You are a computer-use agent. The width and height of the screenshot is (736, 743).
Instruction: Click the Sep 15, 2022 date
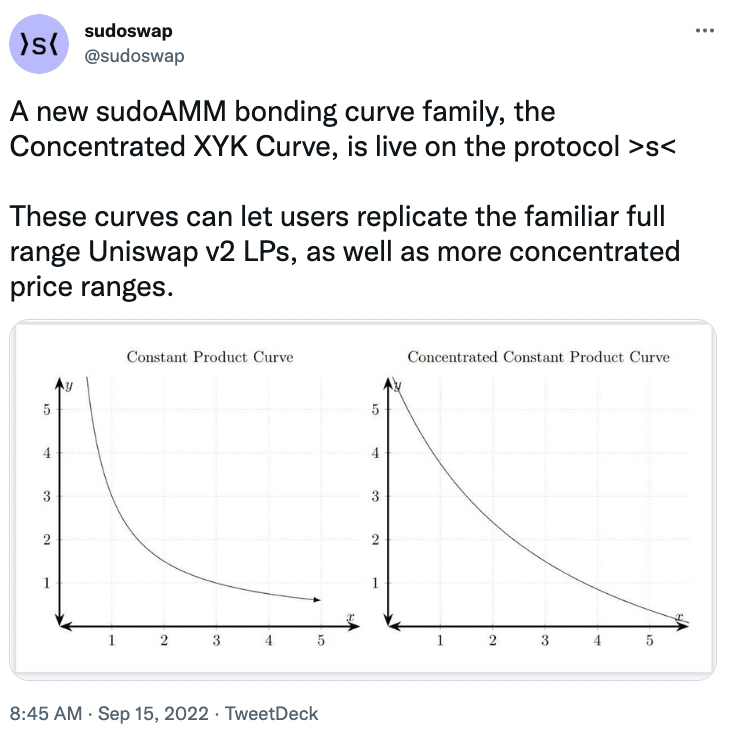(x=153, y=714)
